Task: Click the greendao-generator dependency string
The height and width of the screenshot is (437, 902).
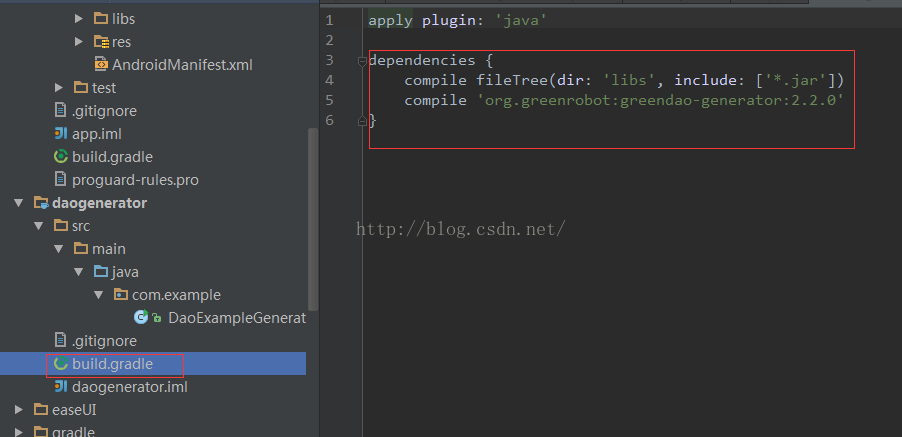Action: click(660, 101)
